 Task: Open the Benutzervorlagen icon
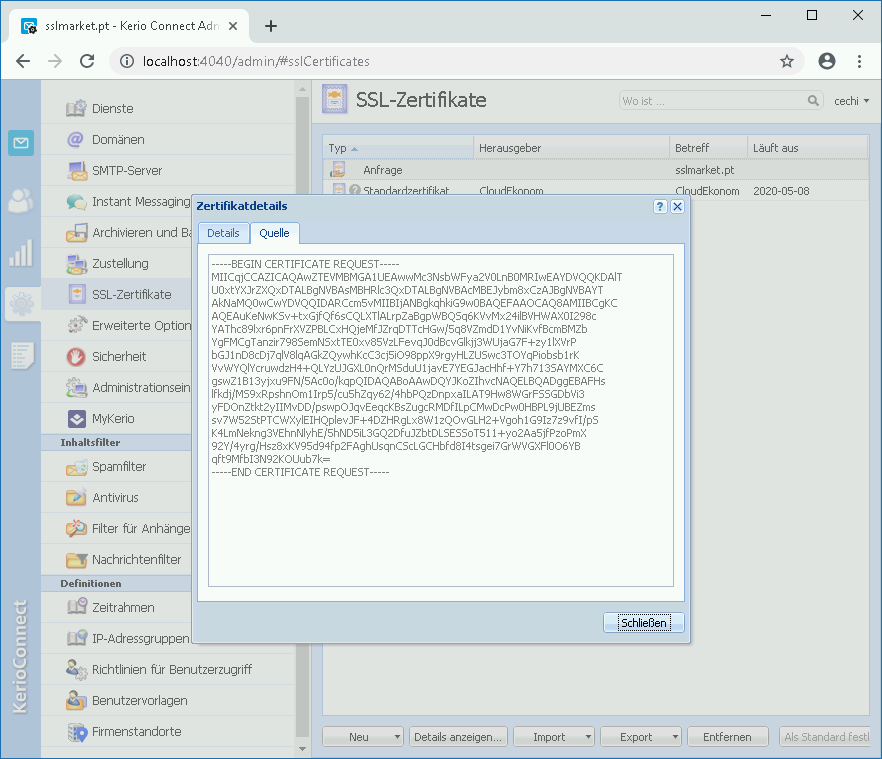pyautogui.click(x=76, y=700)
